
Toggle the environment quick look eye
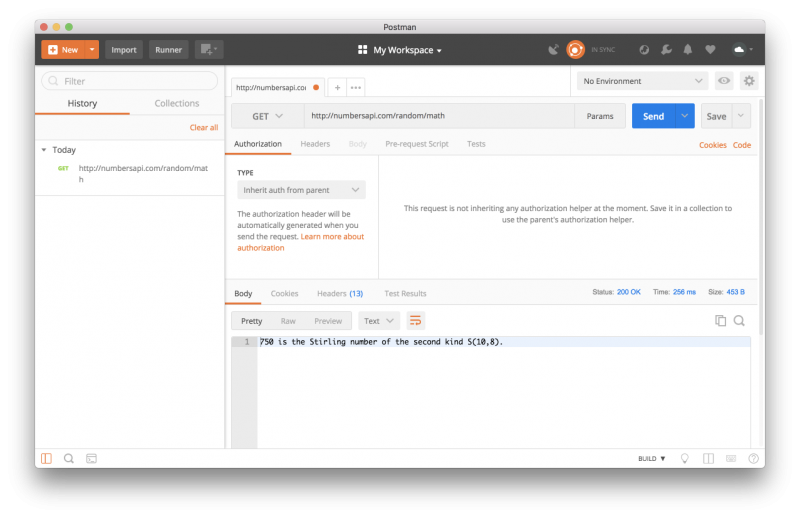coord(723,81)
